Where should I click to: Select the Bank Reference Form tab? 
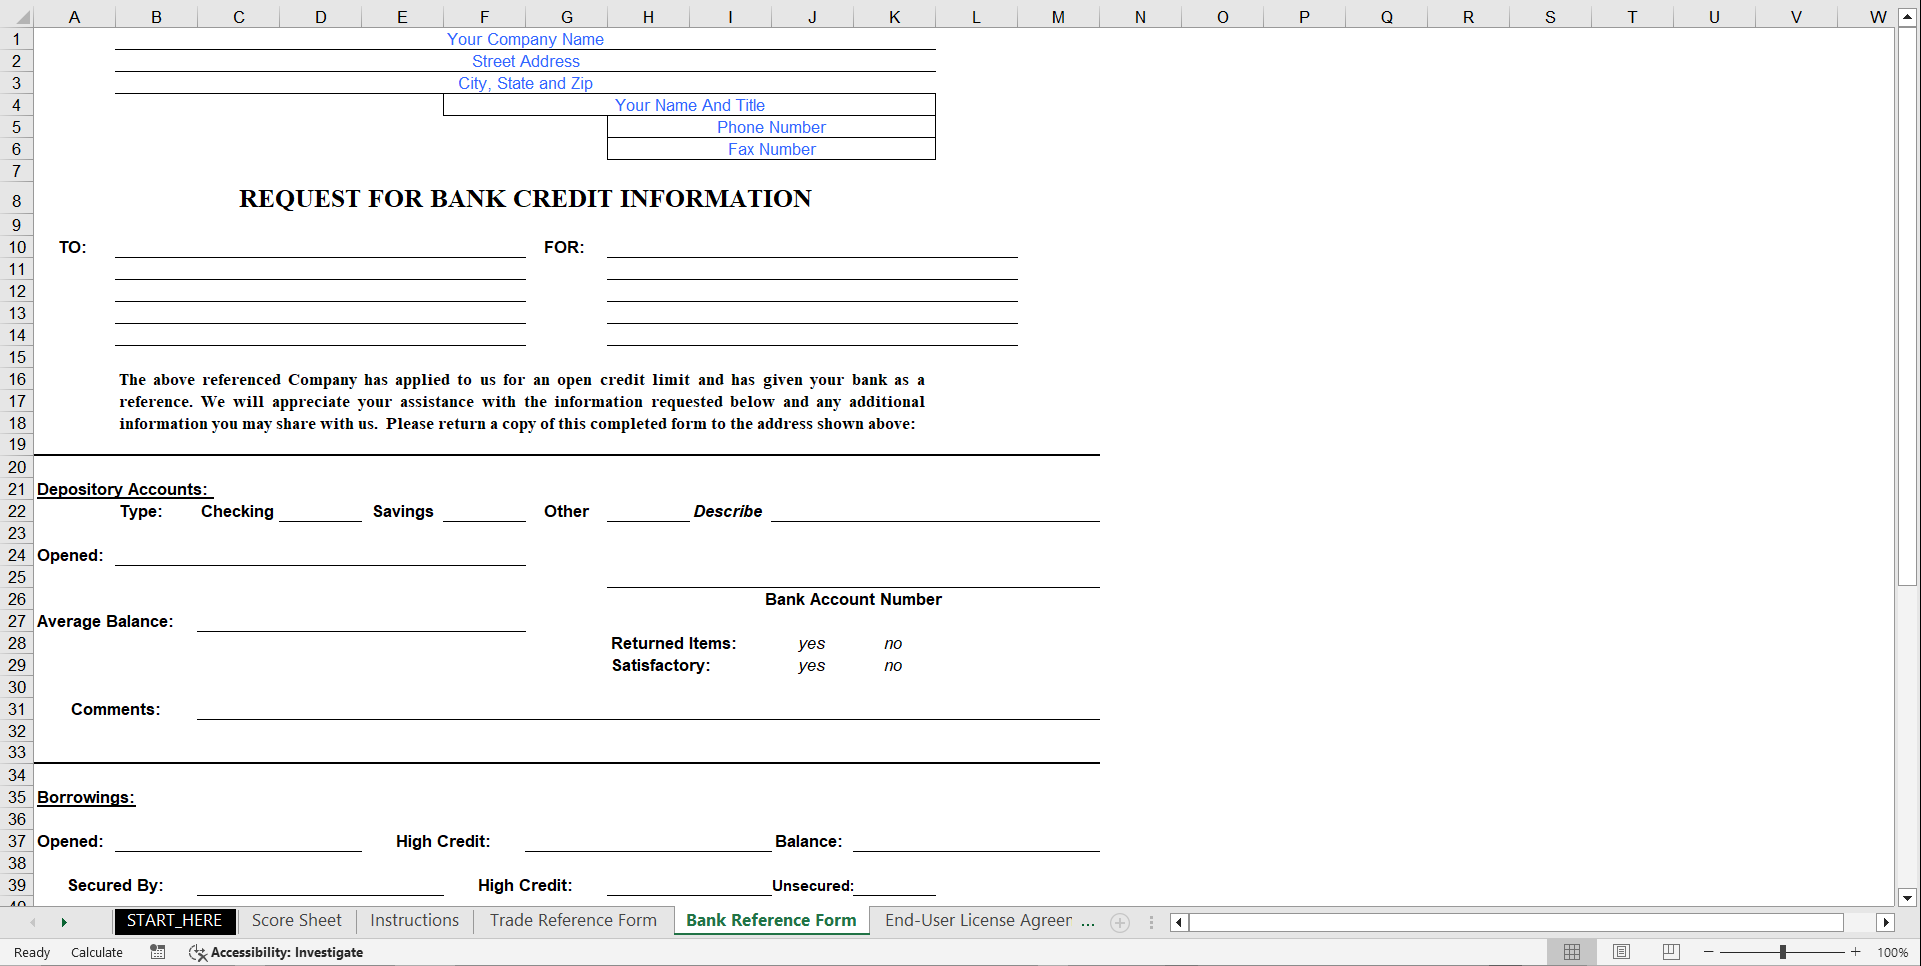click(771, 921)
